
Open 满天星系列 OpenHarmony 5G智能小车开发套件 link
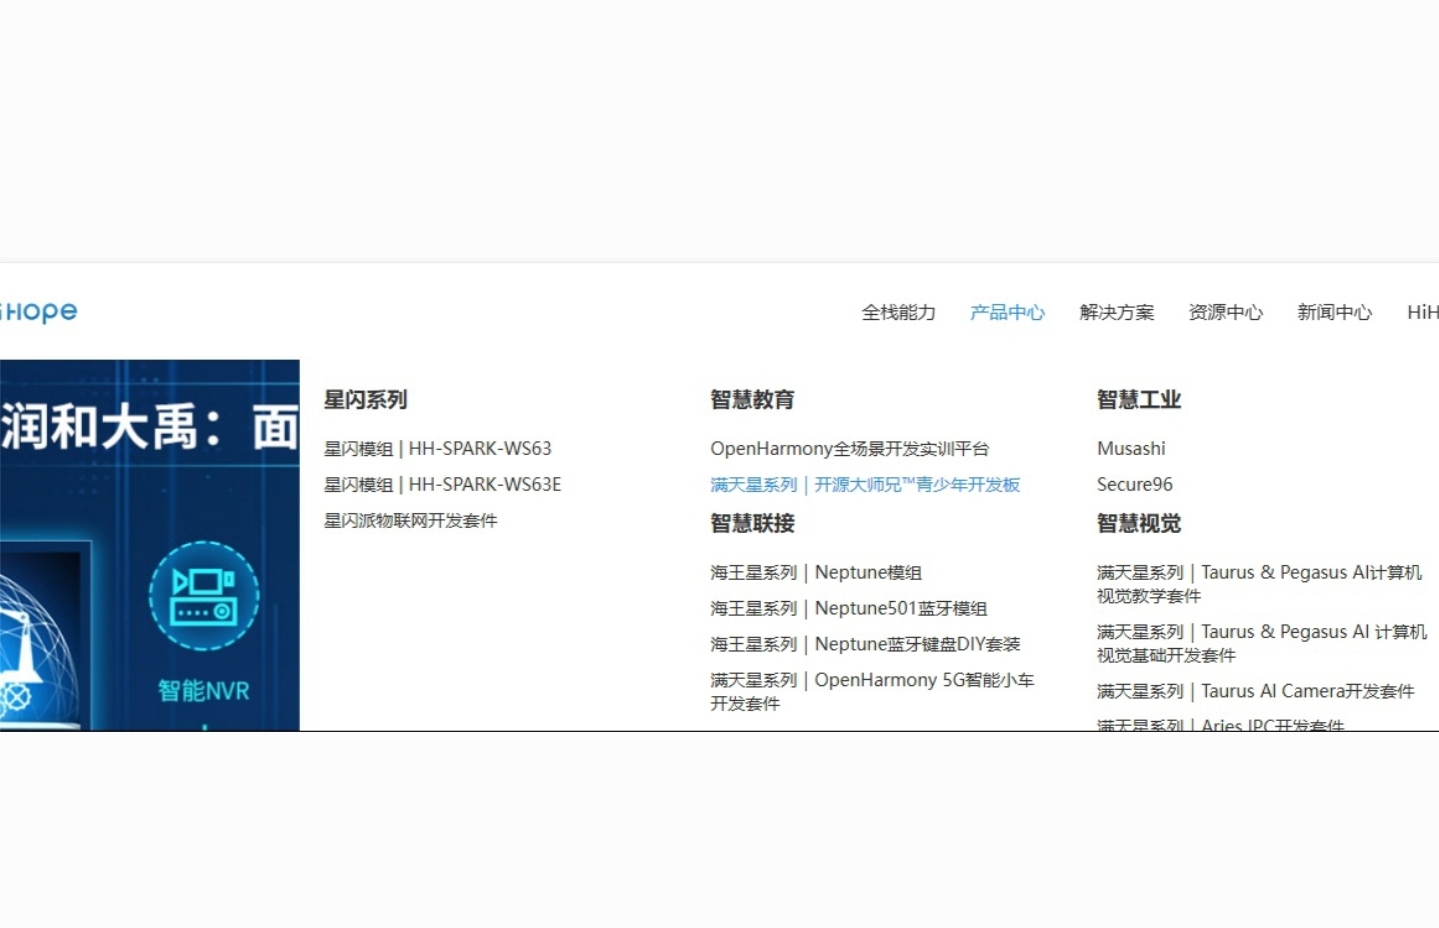pos(872,692)
